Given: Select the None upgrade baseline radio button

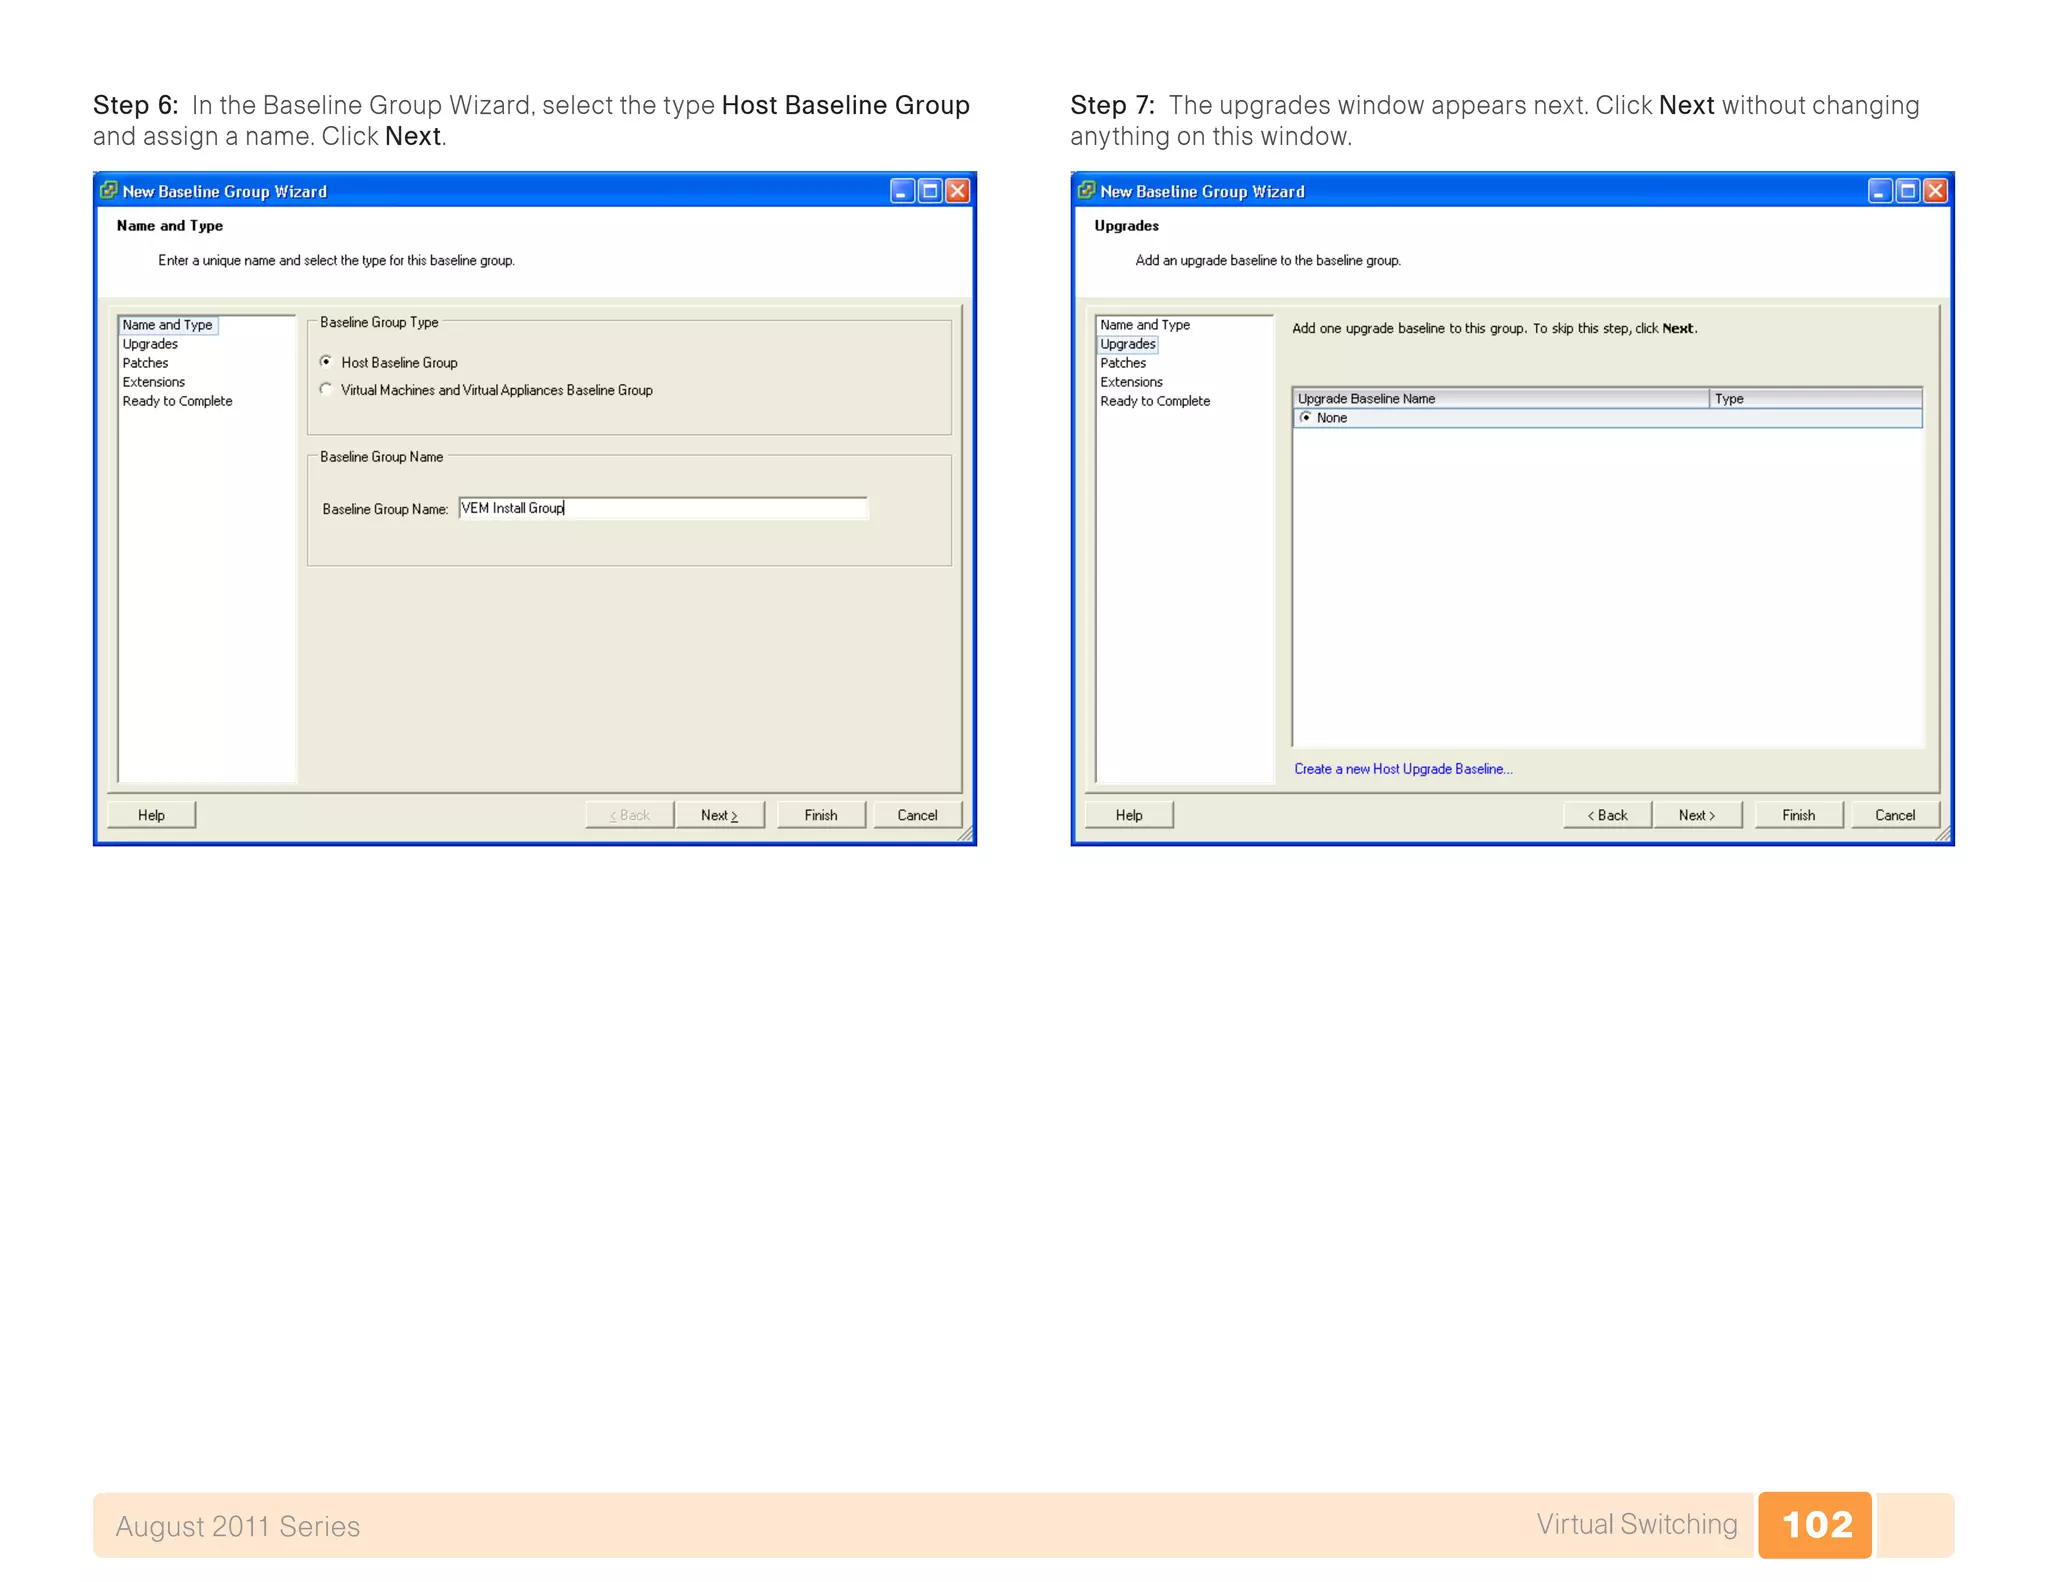Looking at the screenshot, I should (x=1305, y=418).
